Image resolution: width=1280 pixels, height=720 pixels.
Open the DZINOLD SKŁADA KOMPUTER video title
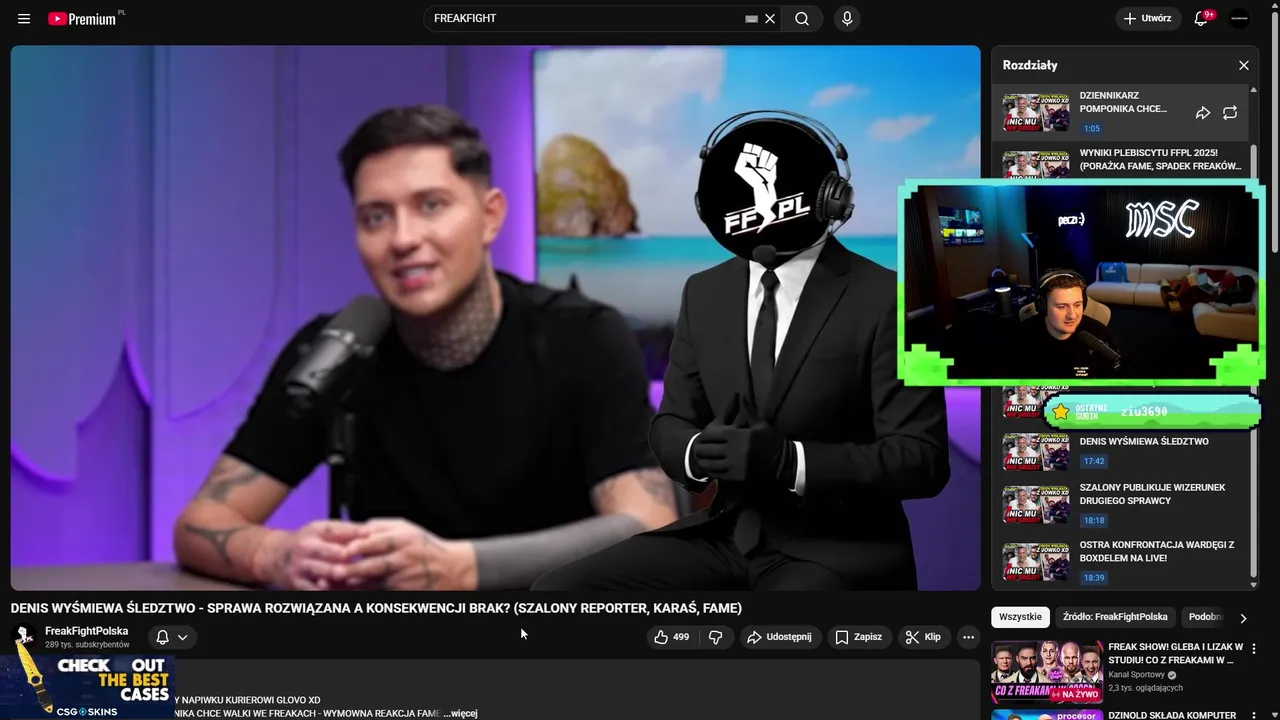point(1172,715)
